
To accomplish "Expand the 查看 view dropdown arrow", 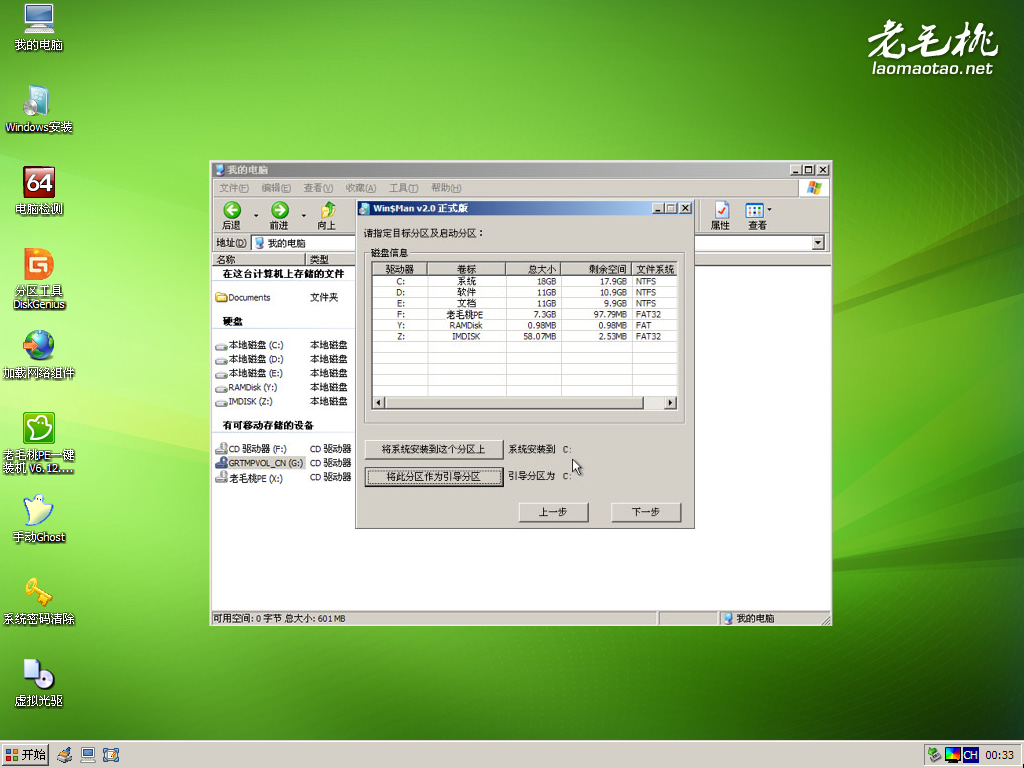I will tap(769, 210).
